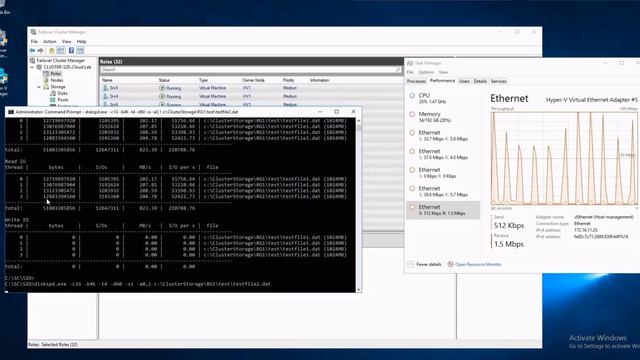Select Nodes in the cluster tree
This screenshot has width=640, height=360.
click(57, 80)
